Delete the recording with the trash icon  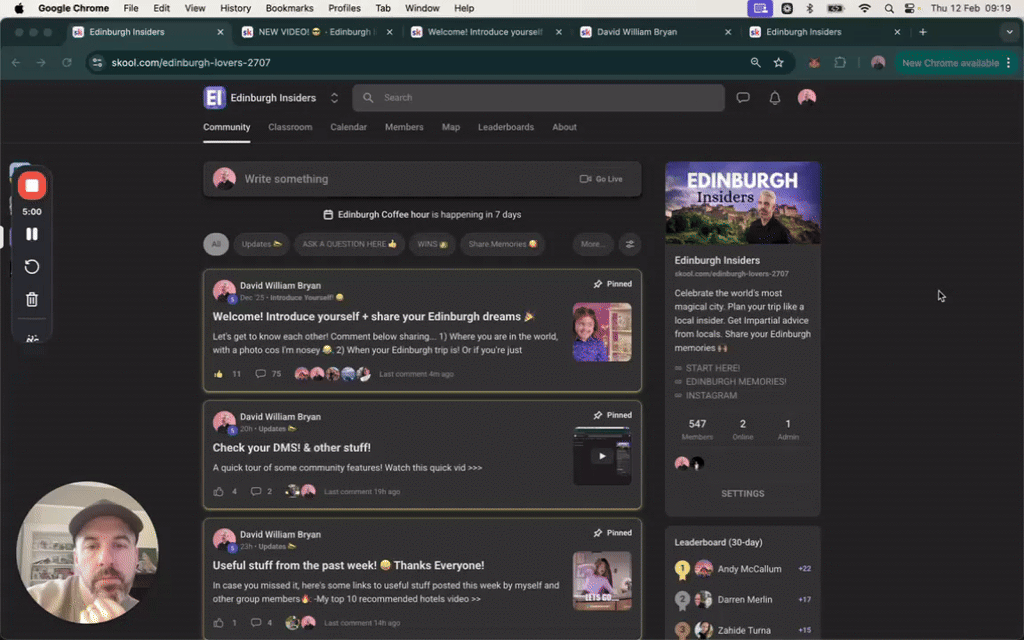pyautogui.click(x=31, y=299)
